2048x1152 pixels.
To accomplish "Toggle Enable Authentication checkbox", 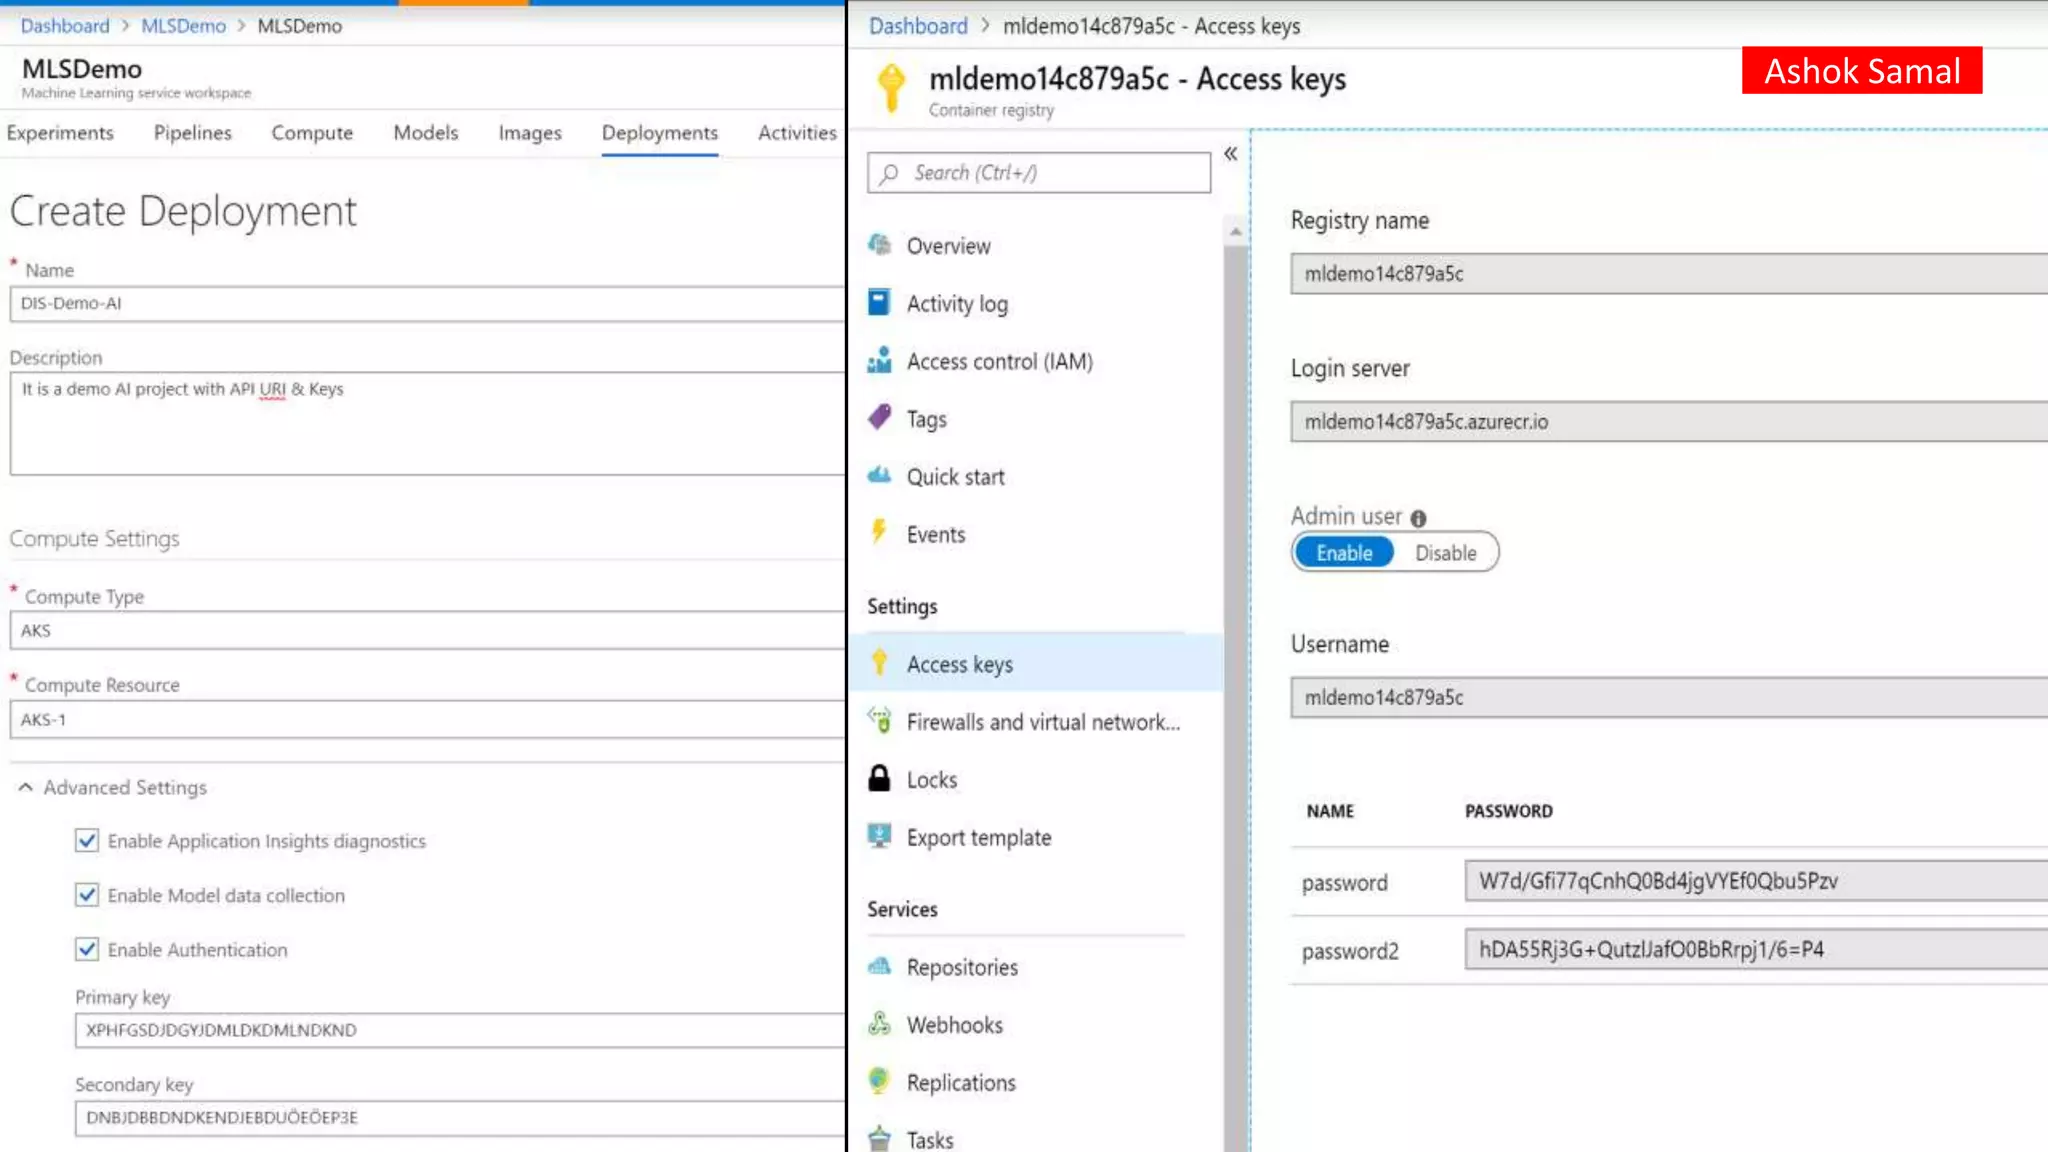I will (87, 950).
